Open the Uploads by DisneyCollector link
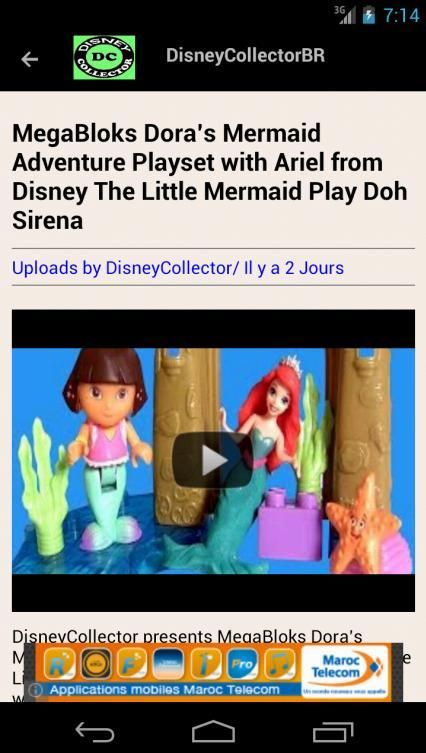426x753 pixels. 178,267
